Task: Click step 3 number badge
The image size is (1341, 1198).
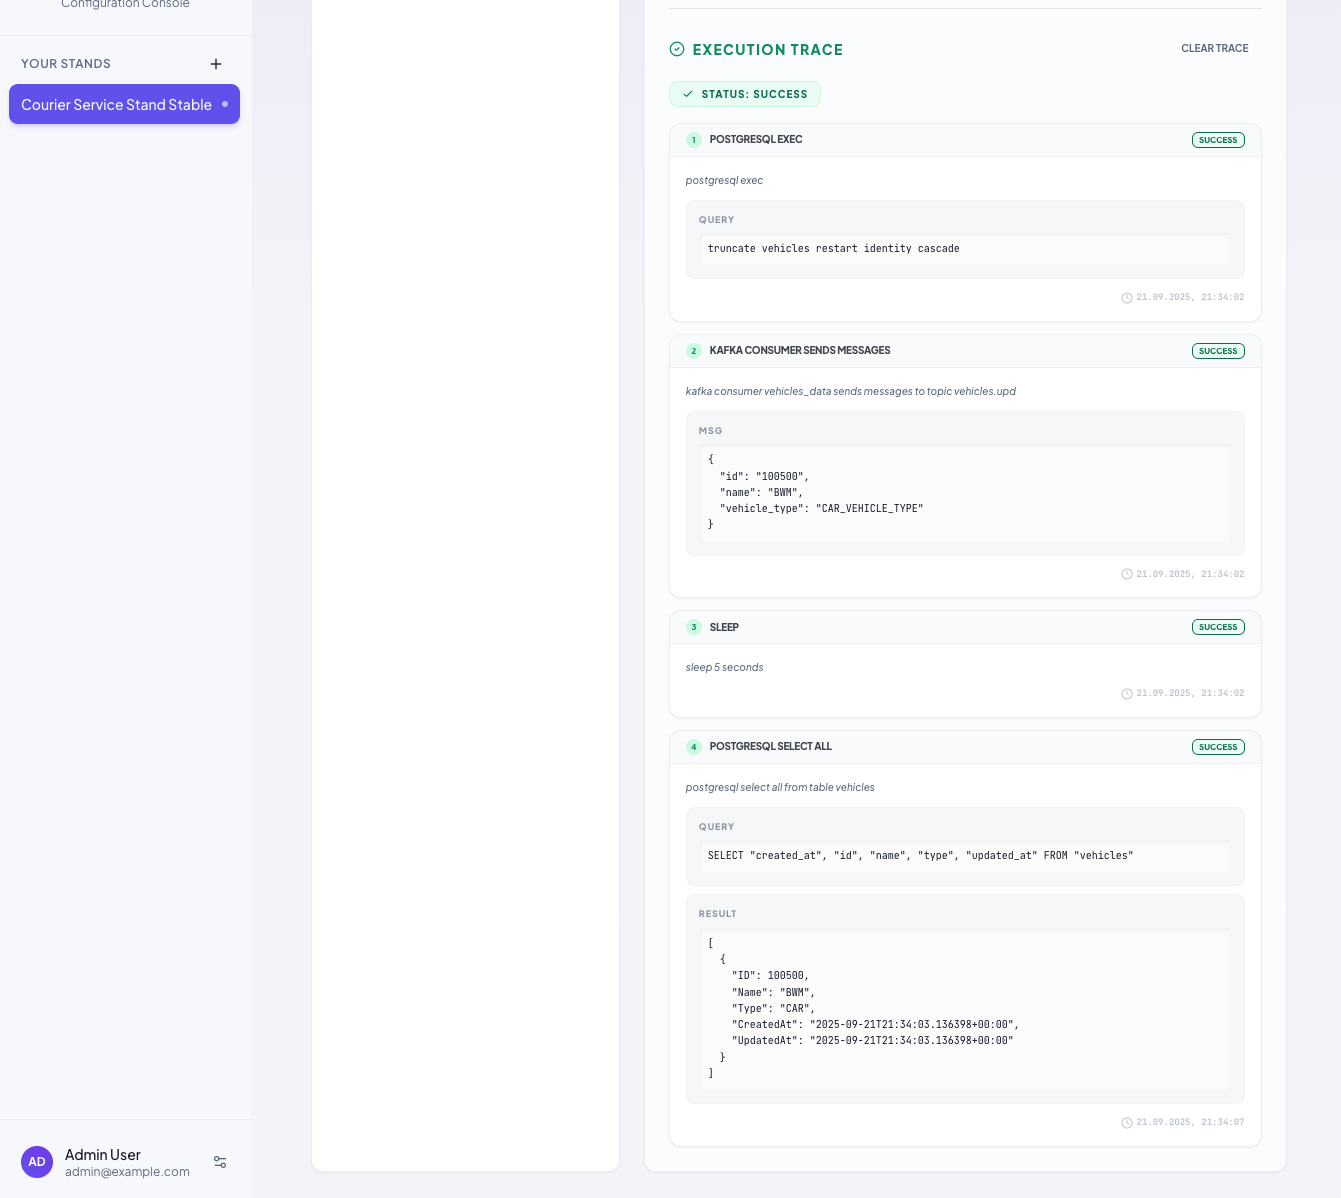Action: [x=694, y=627]
